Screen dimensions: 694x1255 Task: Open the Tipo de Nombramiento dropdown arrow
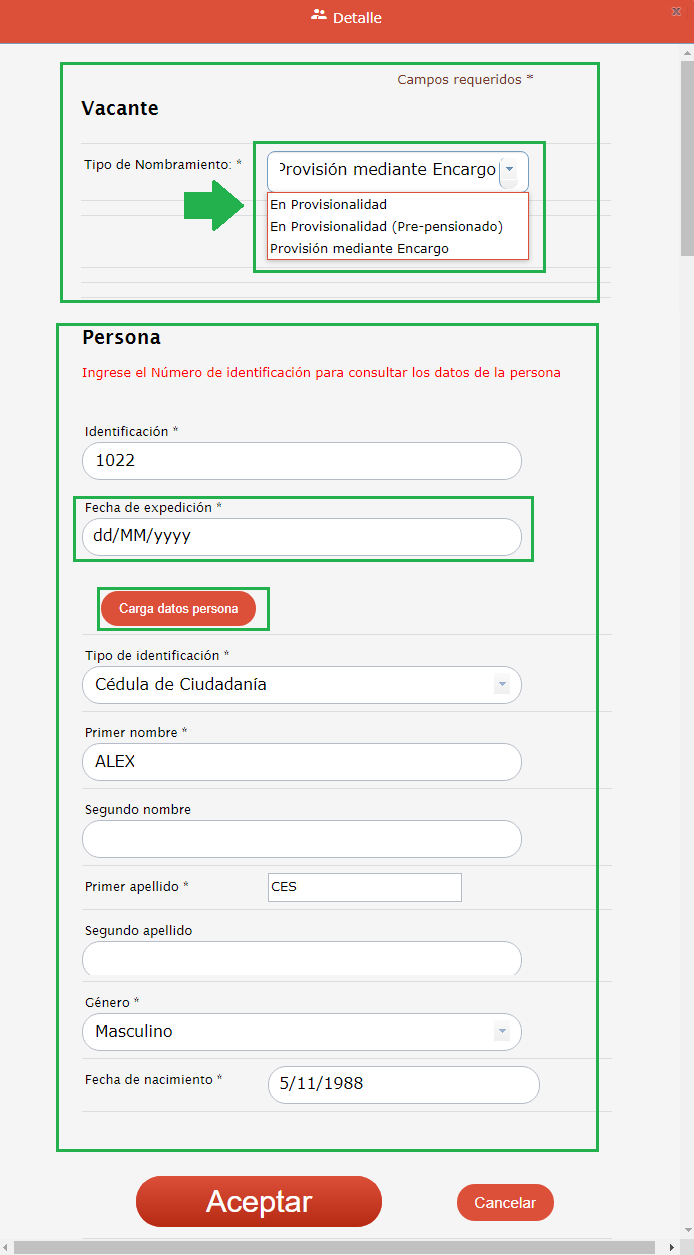coord(510,170)
